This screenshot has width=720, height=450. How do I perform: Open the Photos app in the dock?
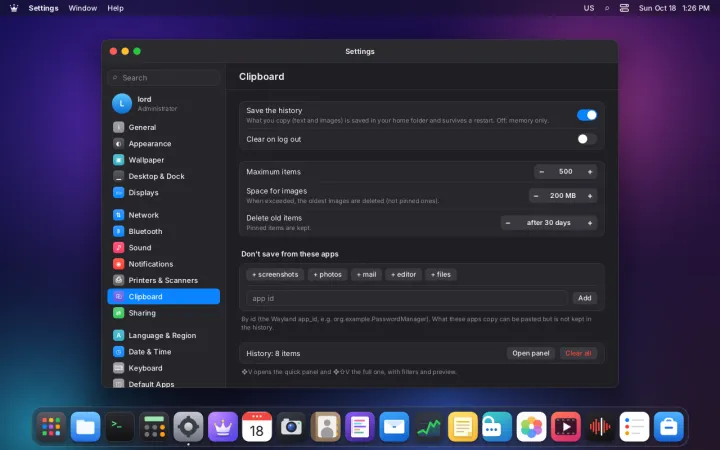(531, 427)
